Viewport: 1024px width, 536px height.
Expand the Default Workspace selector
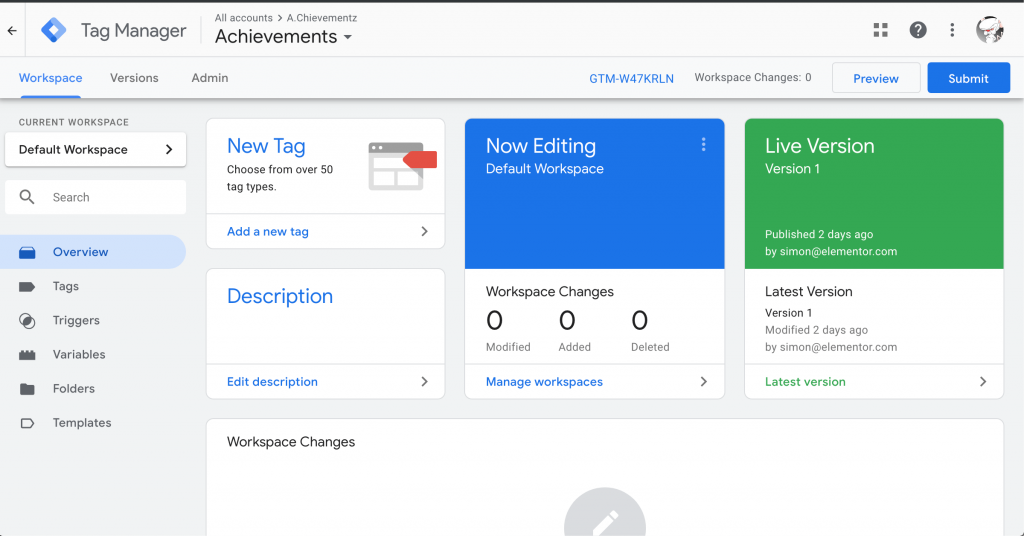[95, 150]
